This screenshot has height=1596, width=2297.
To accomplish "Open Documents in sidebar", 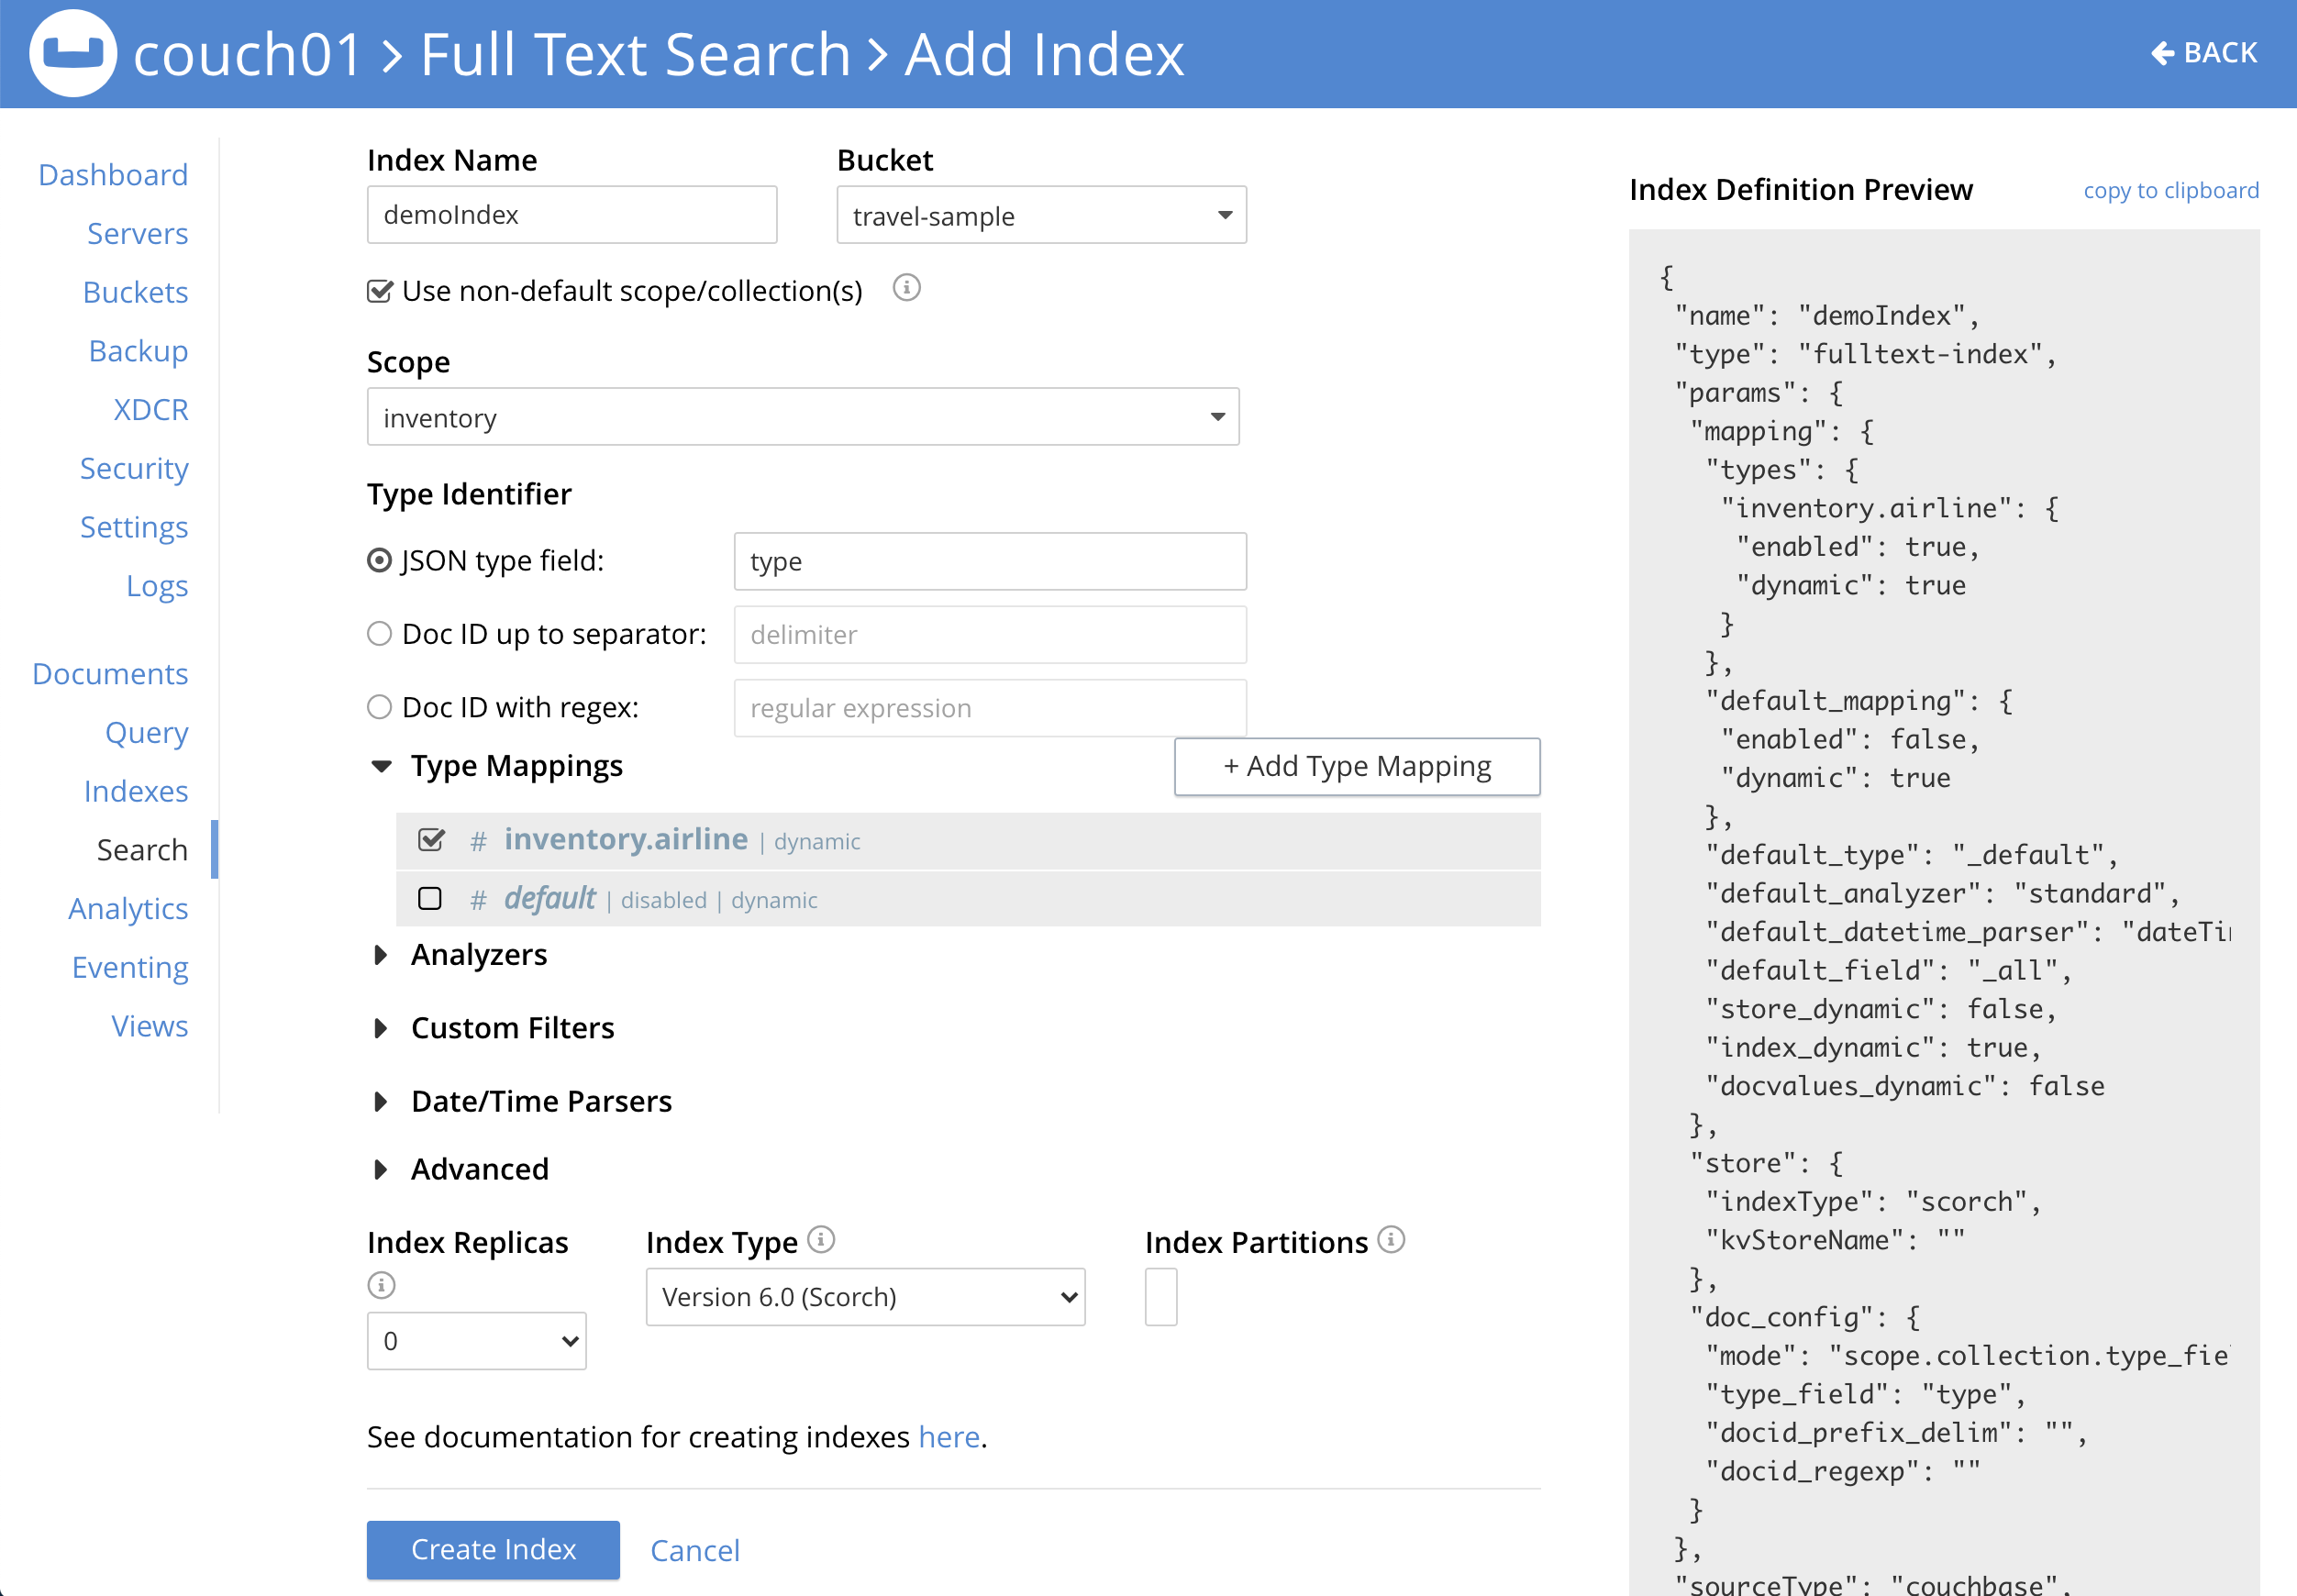I will click(110, 674).
